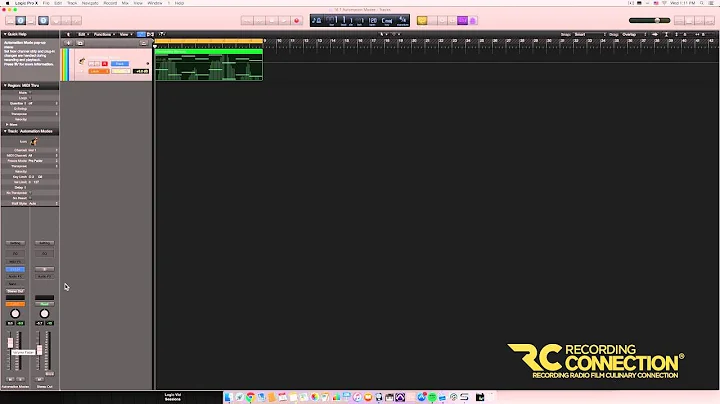This screenshot has width=720, height=404.
Task: Open the orange Latch automation mode dropdown
Action: (99, 71)
